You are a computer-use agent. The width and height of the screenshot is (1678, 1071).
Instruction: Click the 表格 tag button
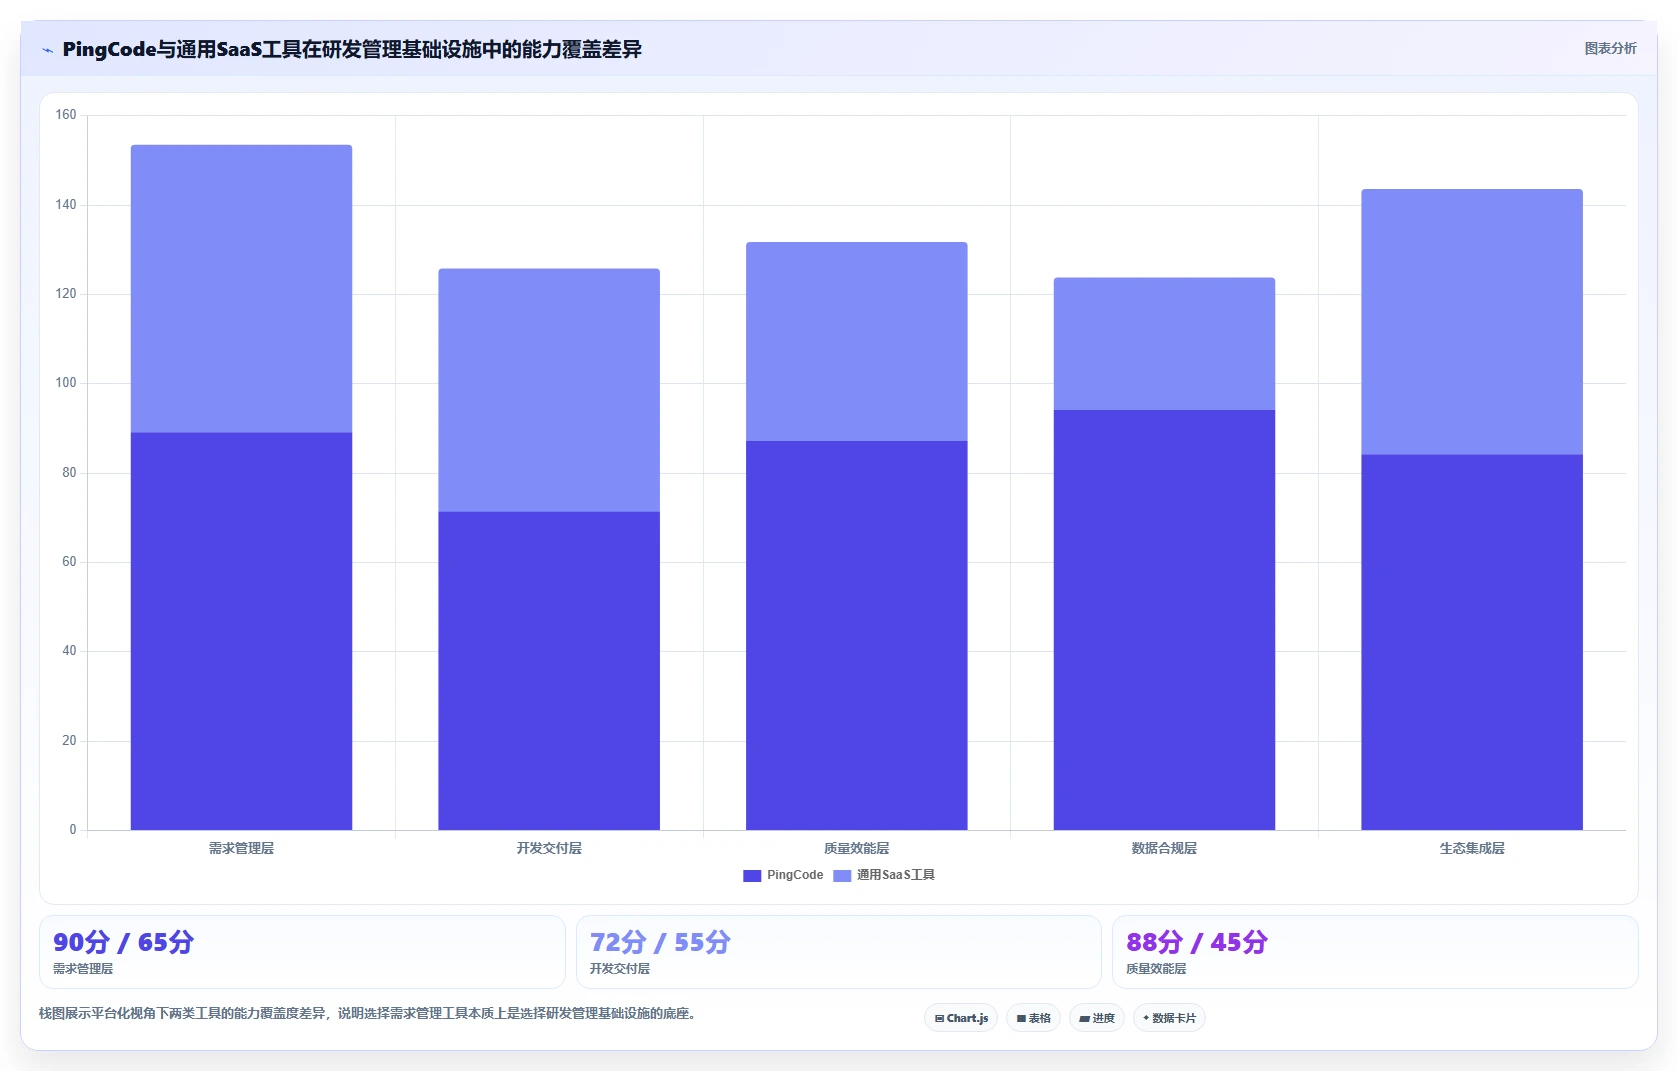(1033, 1018)
